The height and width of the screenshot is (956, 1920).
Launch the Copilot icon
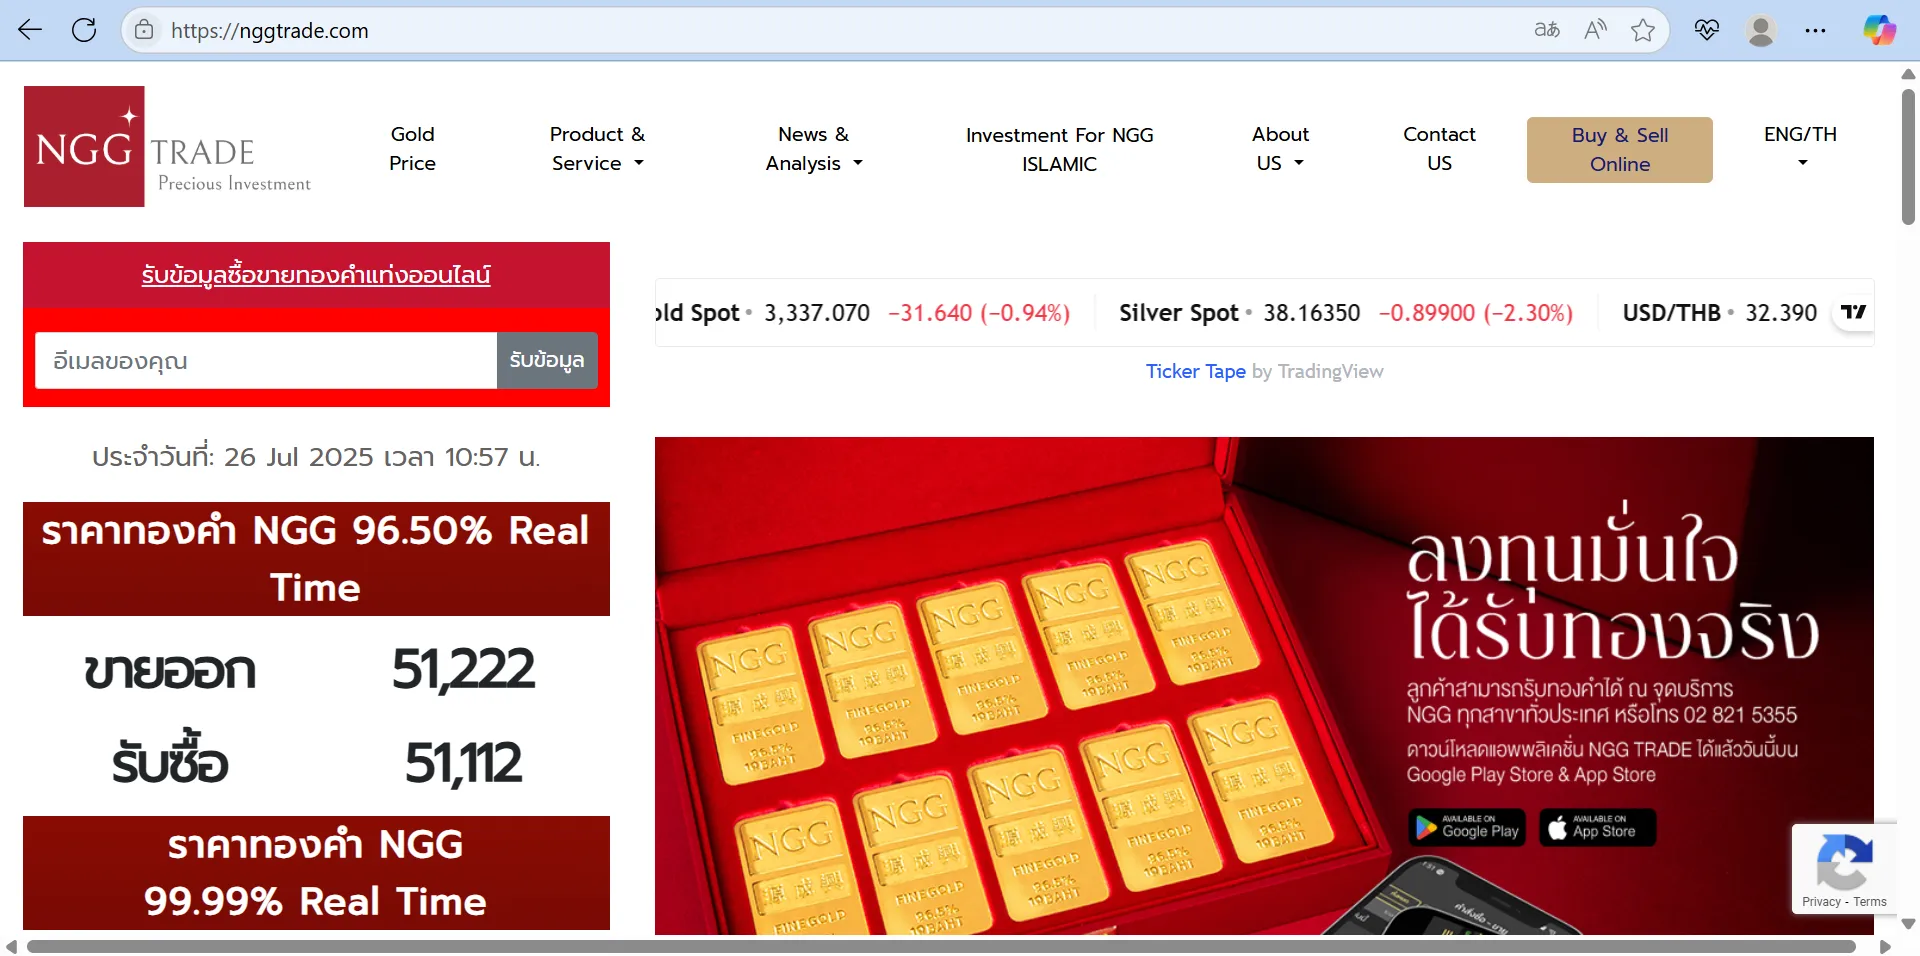tap(1879, 30)
